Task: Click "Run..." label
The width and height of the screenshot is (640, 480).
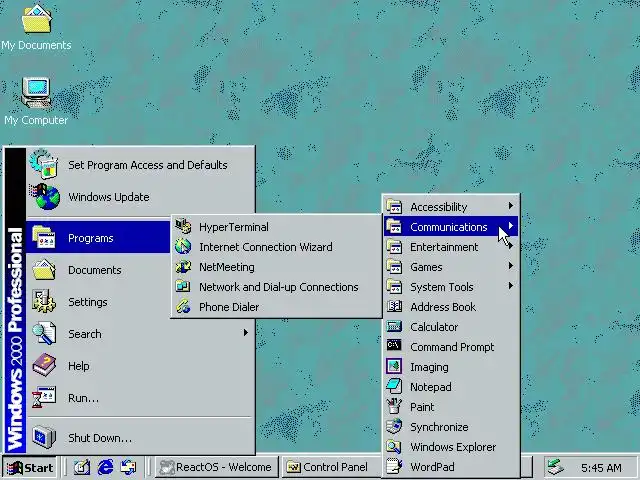Action: (83, 398)
